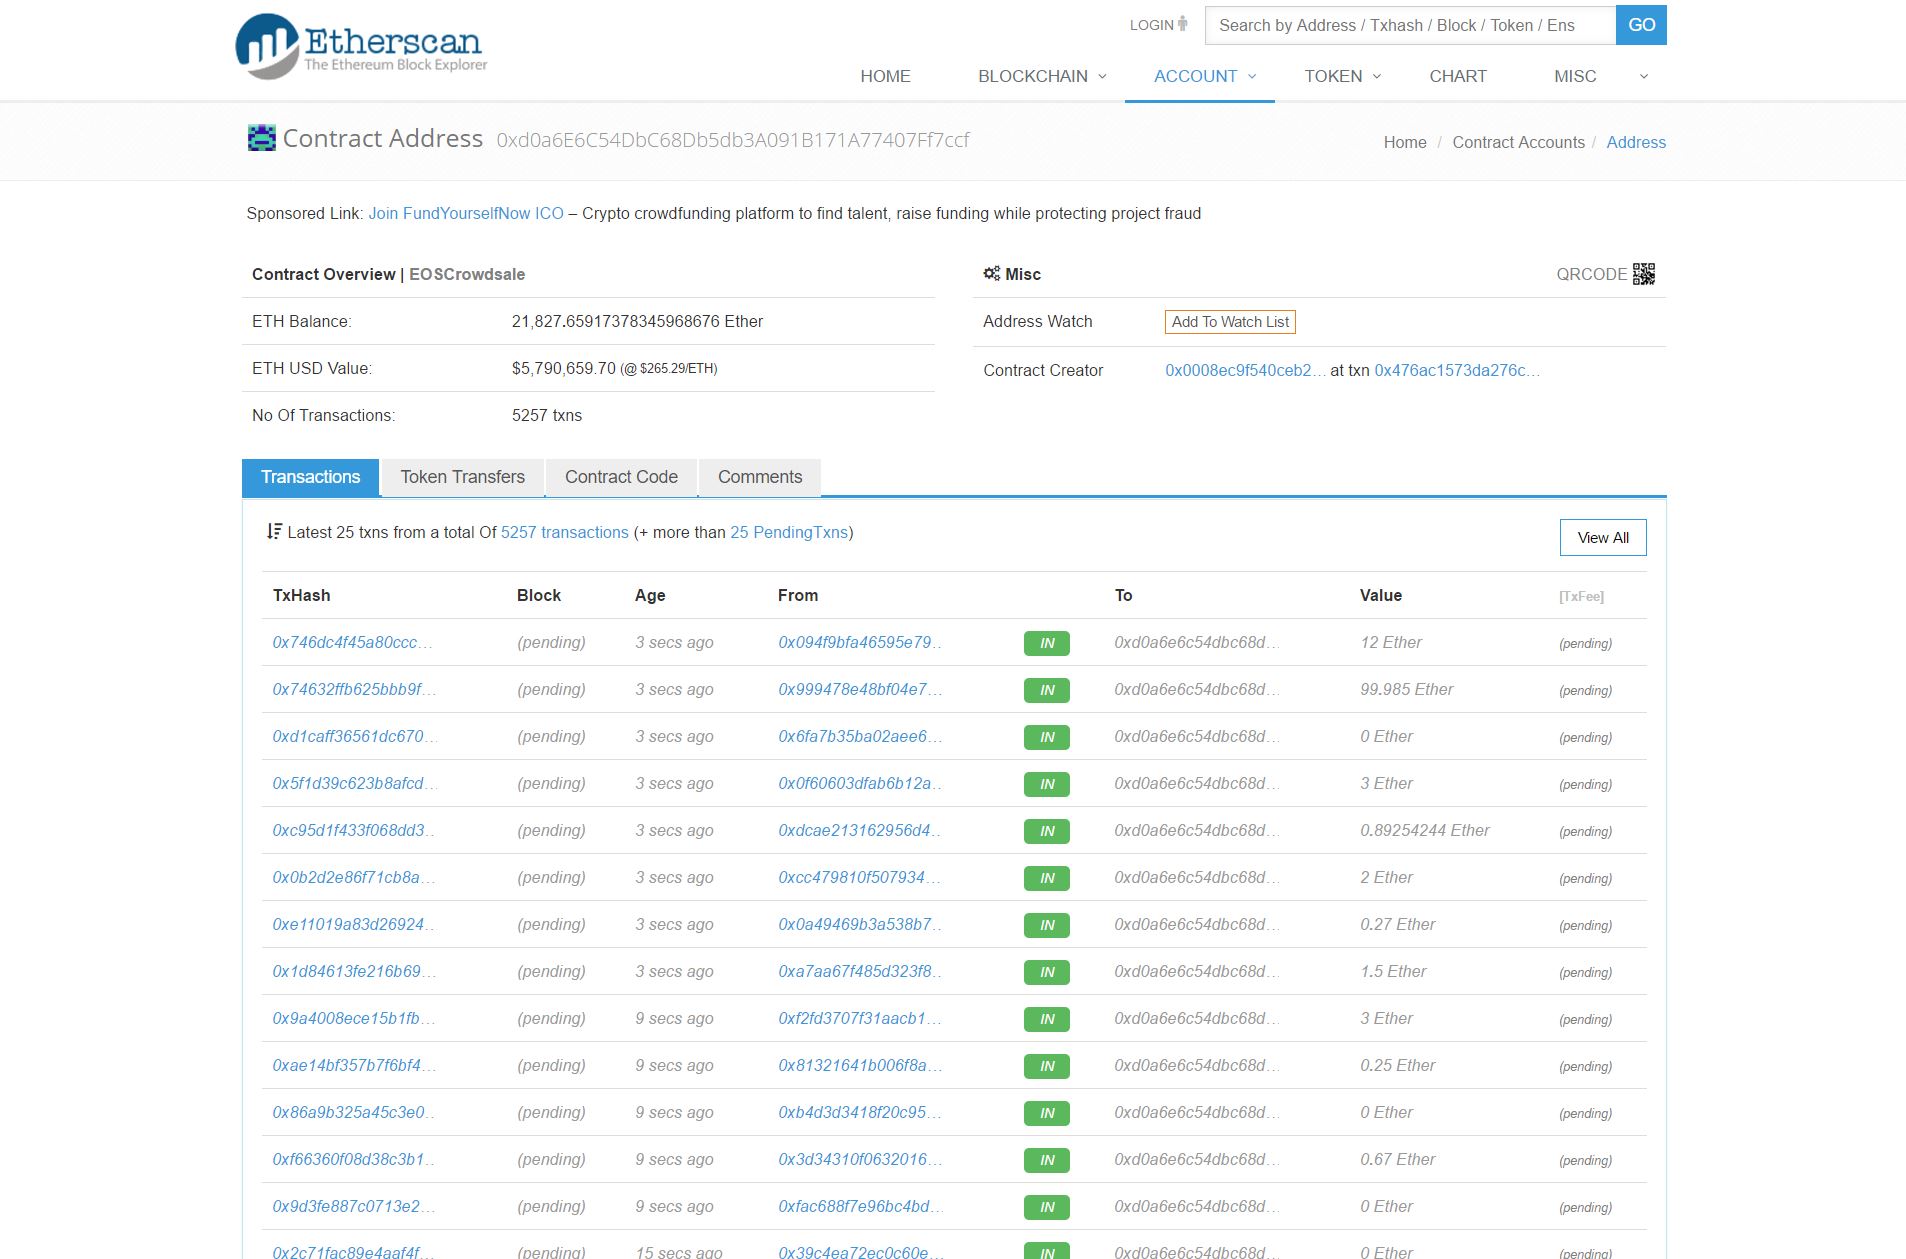Open creation txn 0x476ac1573da276c
This screenshot has height=1259, width=1906.
[1456, 370]
